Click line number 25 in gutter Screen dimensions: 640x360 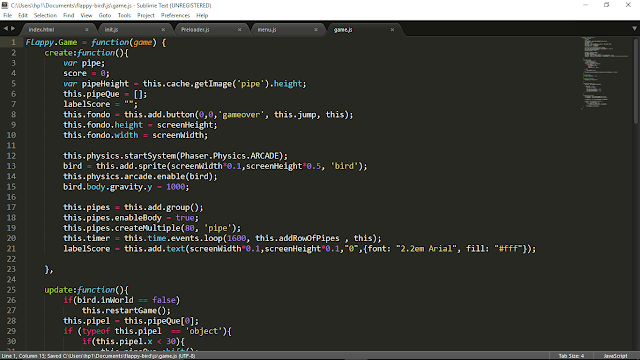click(11, 290)
